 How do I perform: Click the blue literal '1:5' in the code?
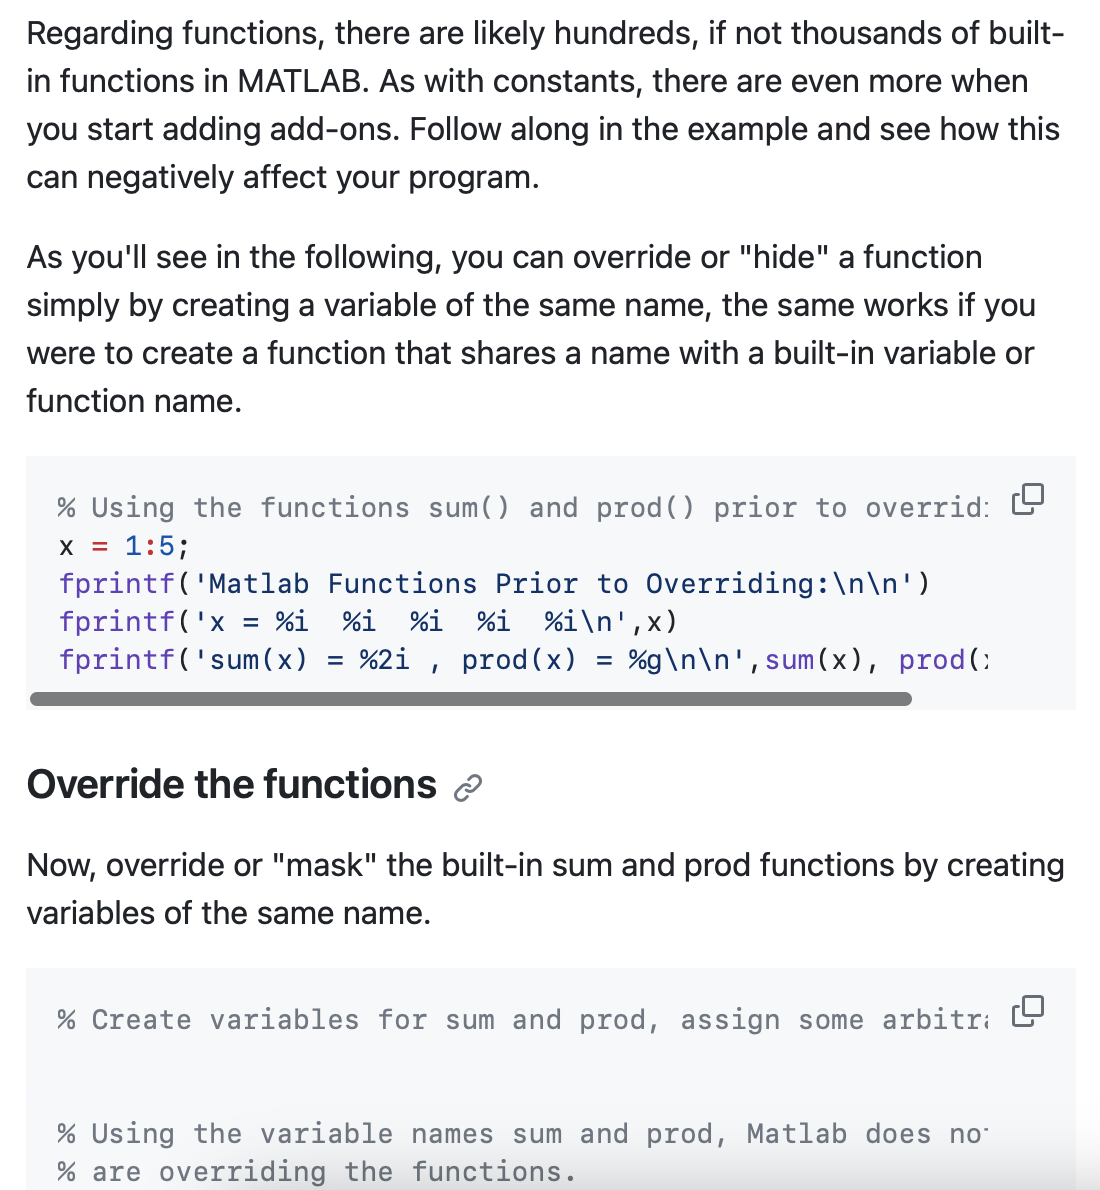152,545
